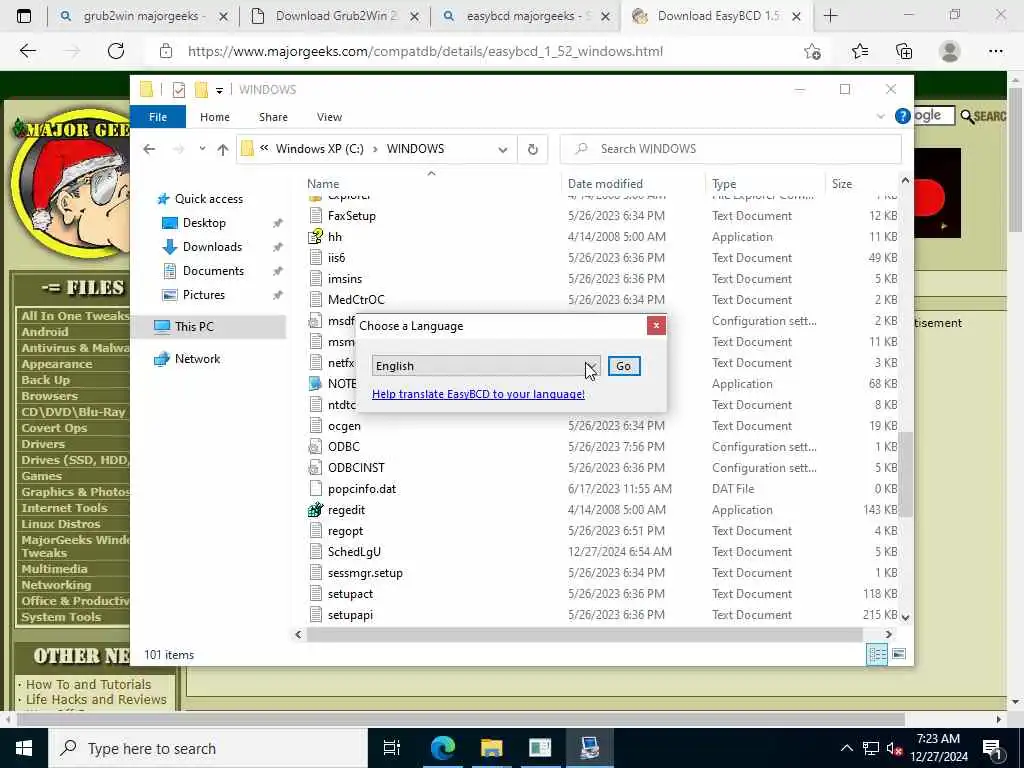Select the regedit application icon
The width and height of the screenshot is (1024, 768).
(x=315, y=509)
